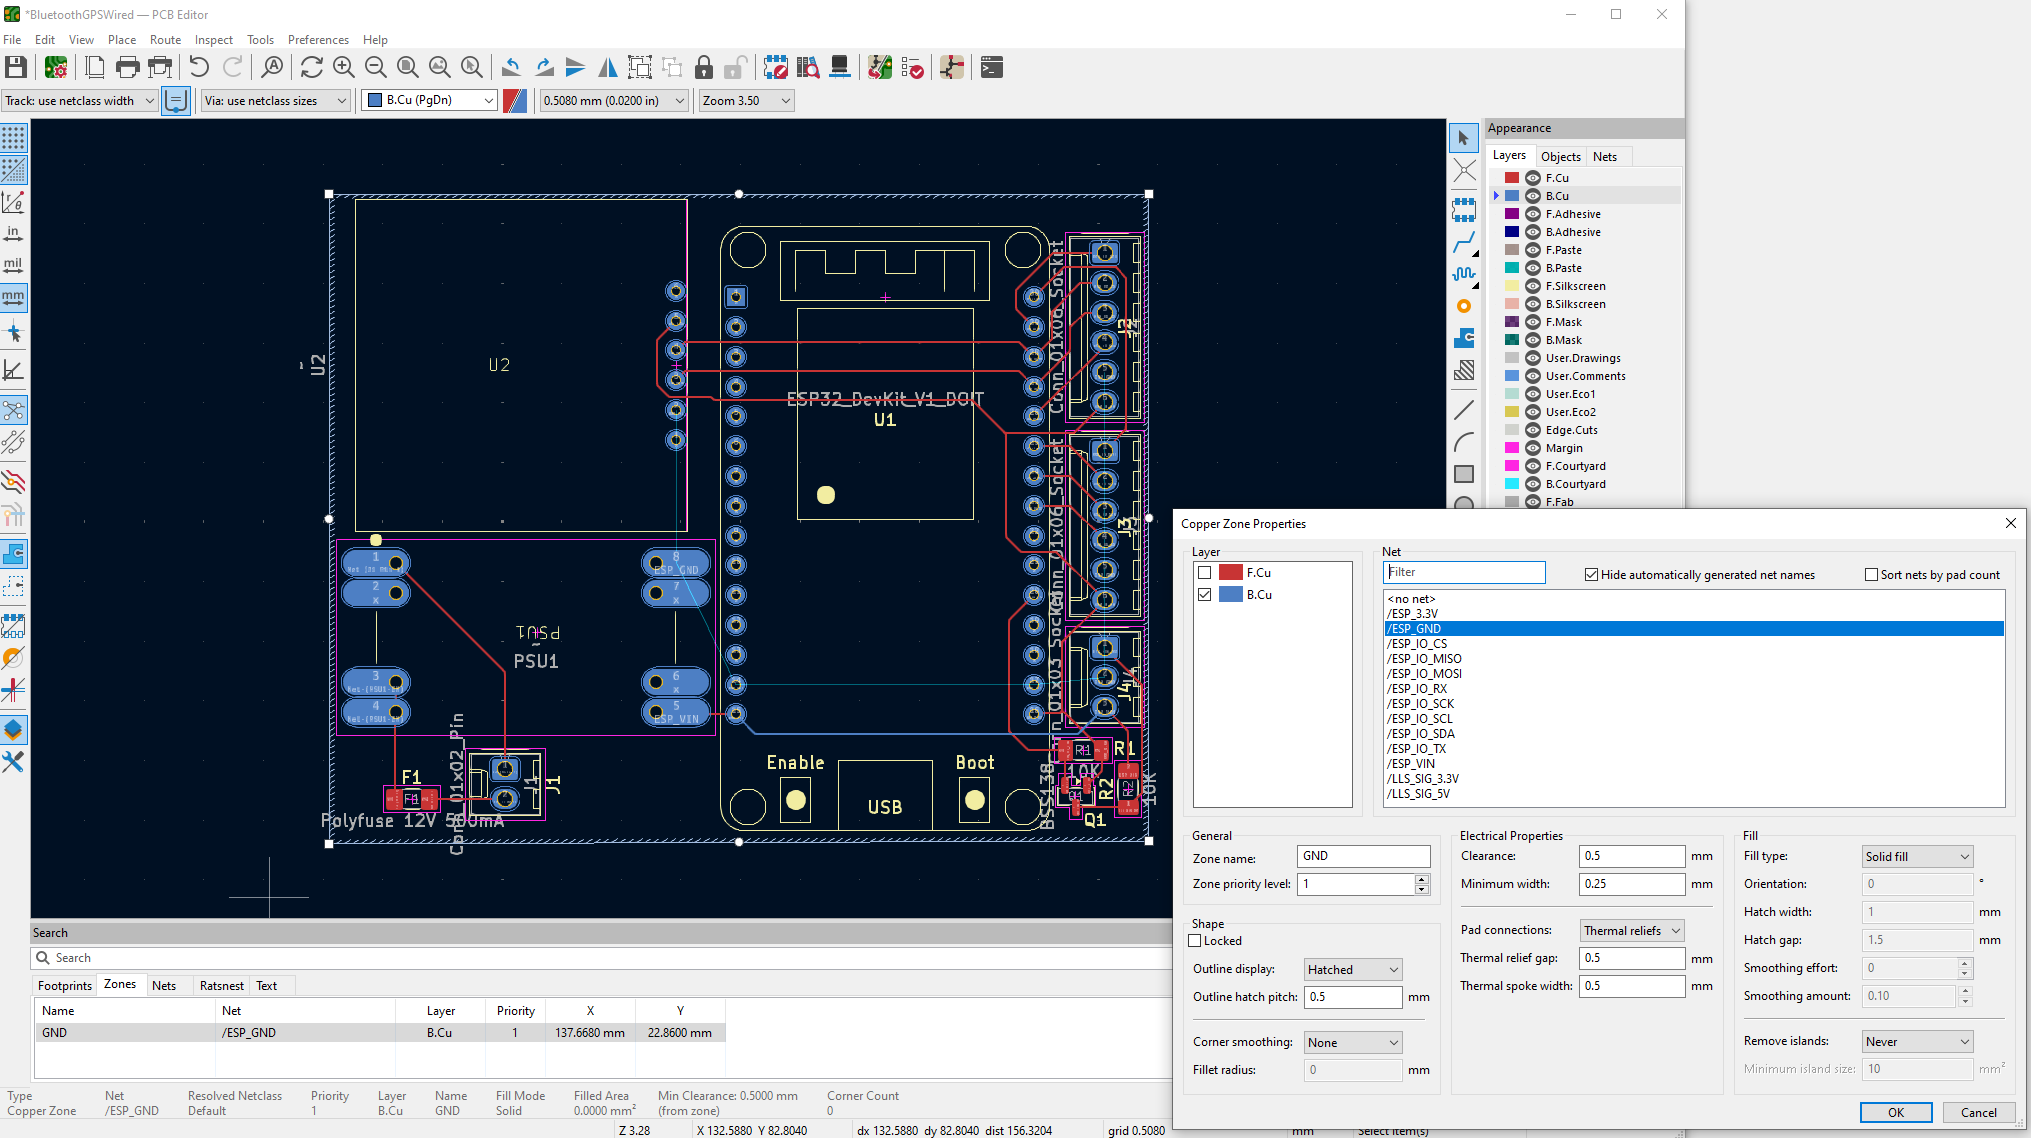Enable the Locked shape checkbox

(1195, 941)
